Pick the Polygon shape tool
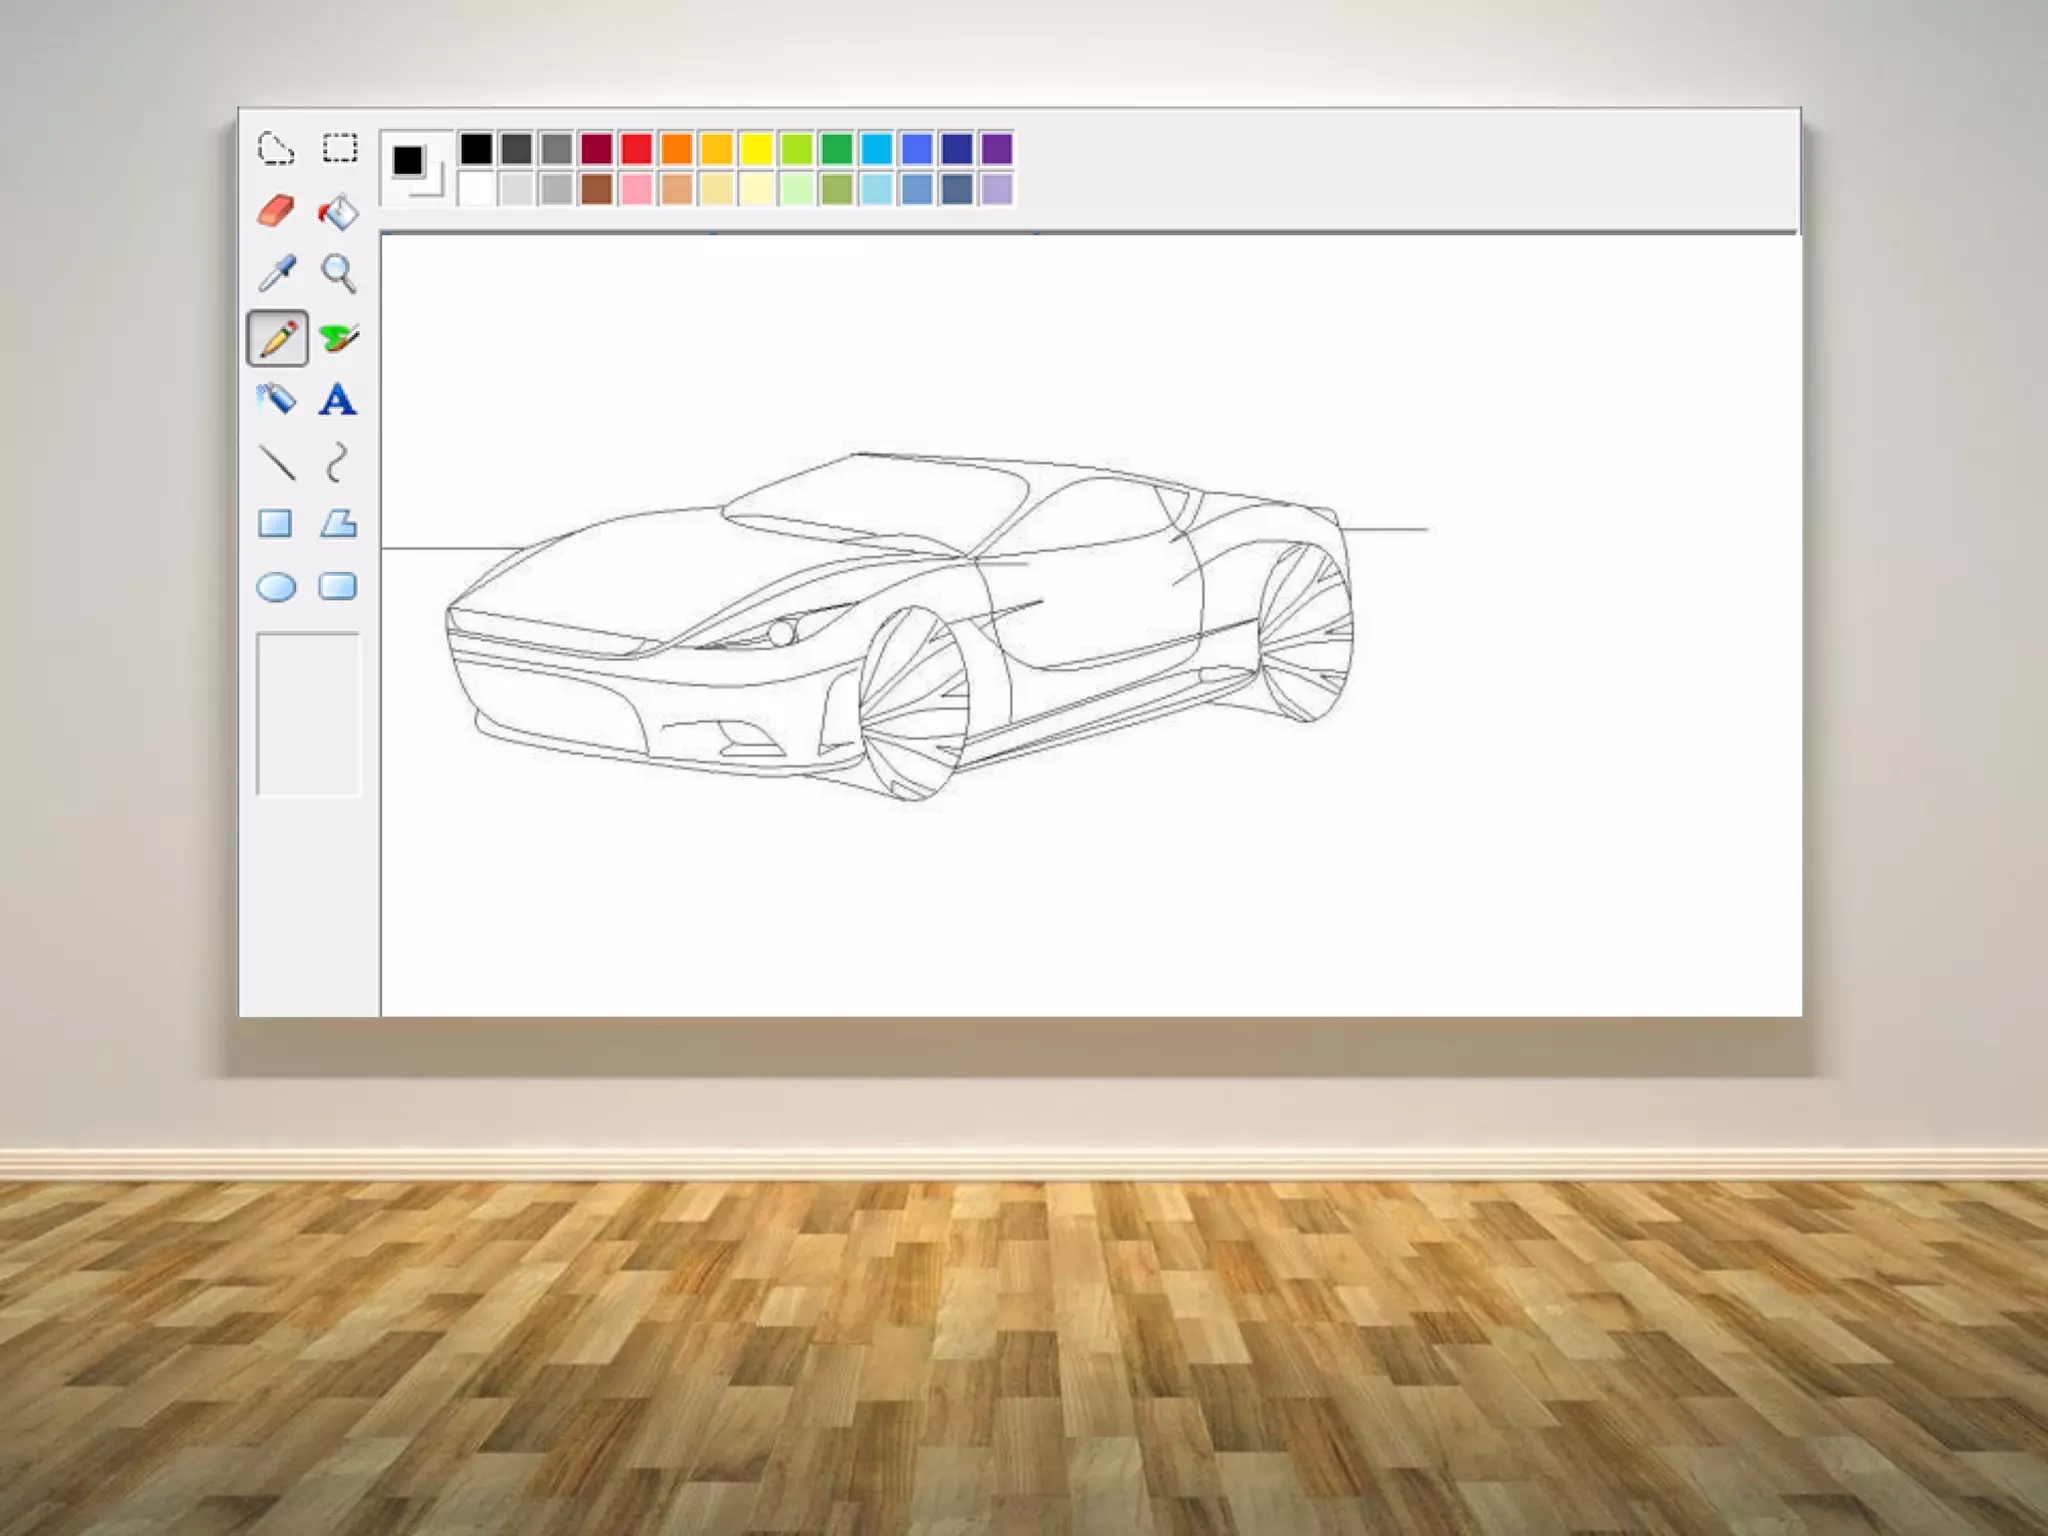This screenshot has height=1536, width=2048. point(339,524)
